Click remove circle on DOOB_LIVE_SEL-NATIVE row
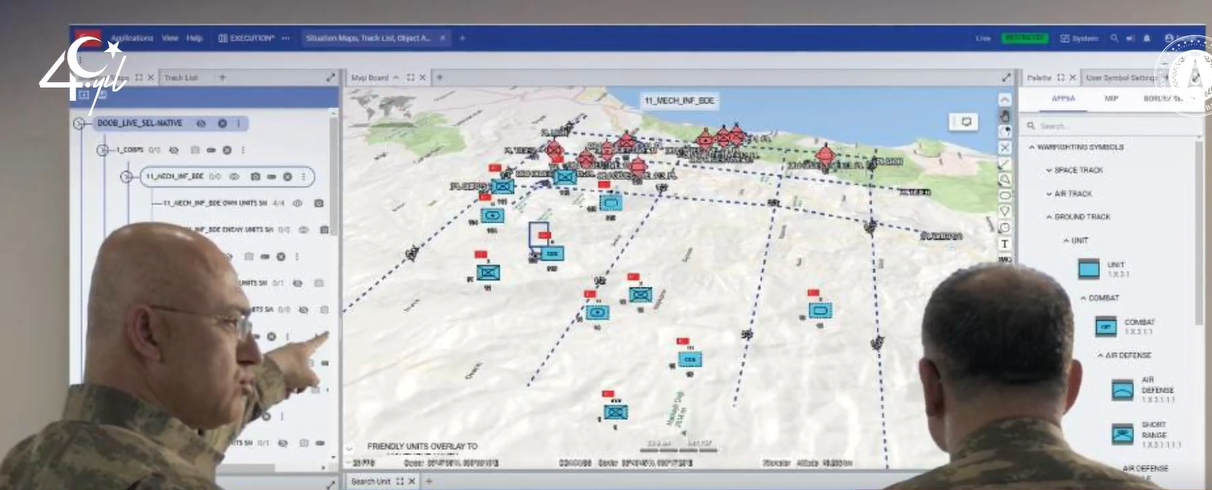This screenshot has width=1212, height=490. point(222,123)
